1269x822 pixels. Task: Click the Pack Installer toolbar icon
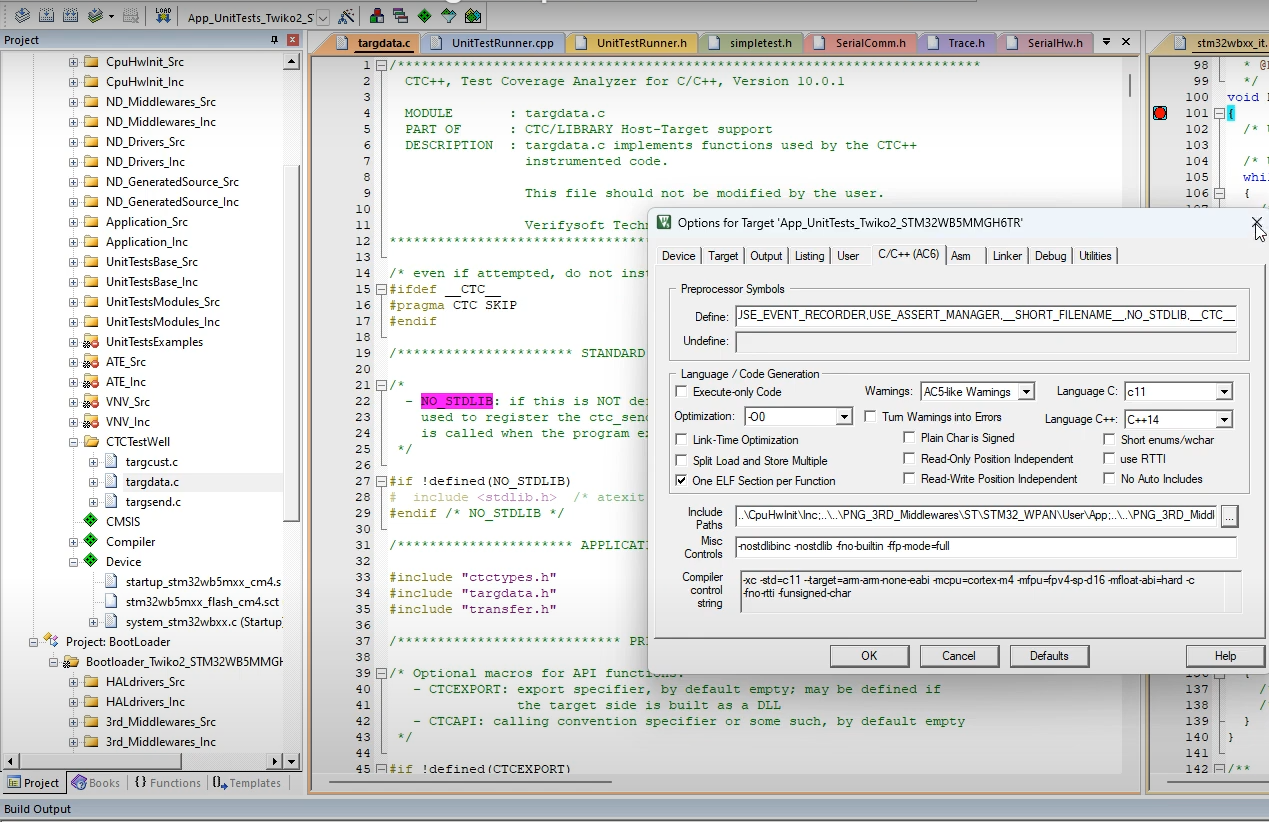[x=473, y=16]
